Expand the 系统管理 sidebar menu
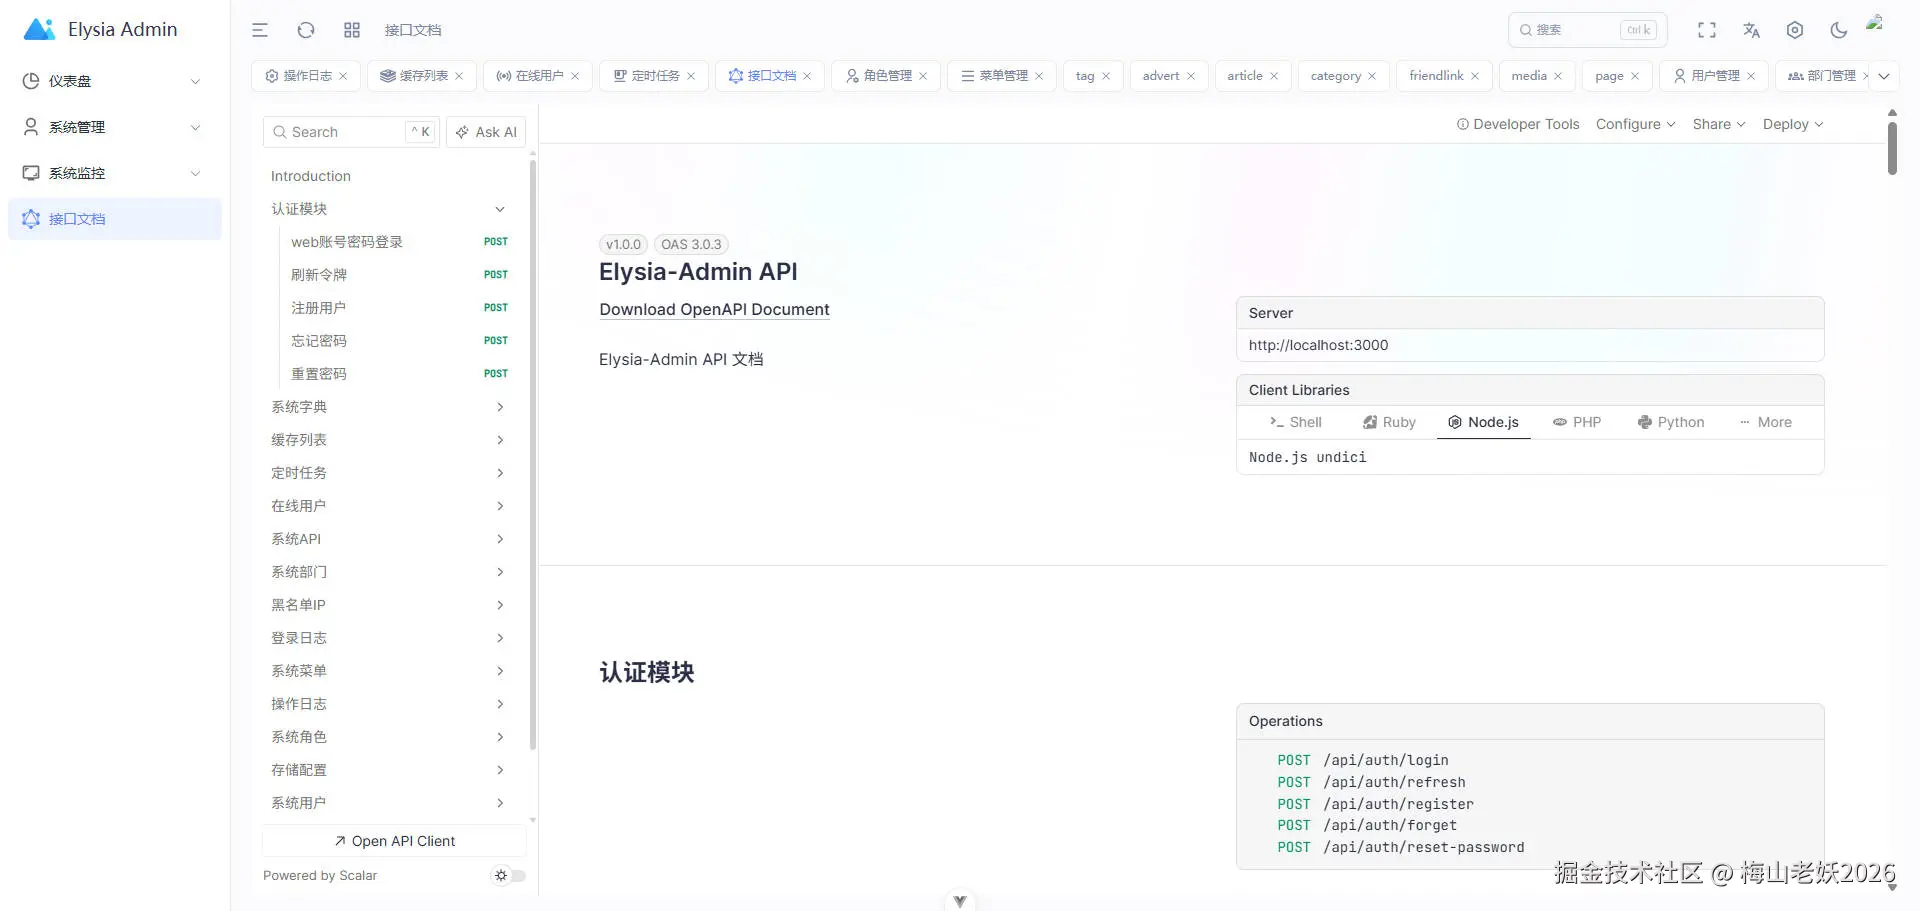 115,127
